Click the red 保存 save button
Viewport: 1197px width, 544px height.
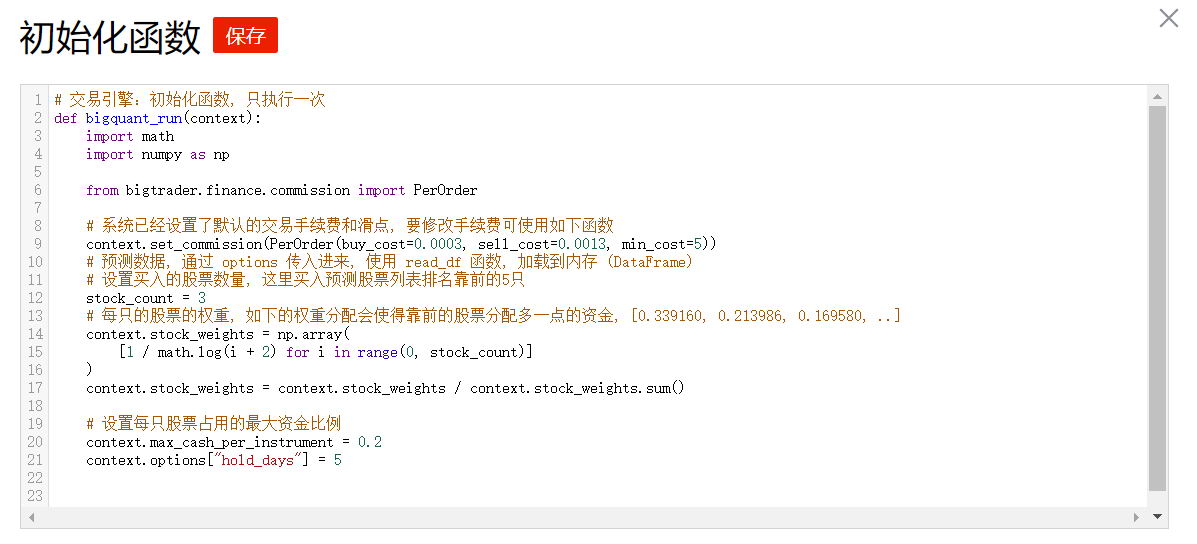tap(245, 36)
